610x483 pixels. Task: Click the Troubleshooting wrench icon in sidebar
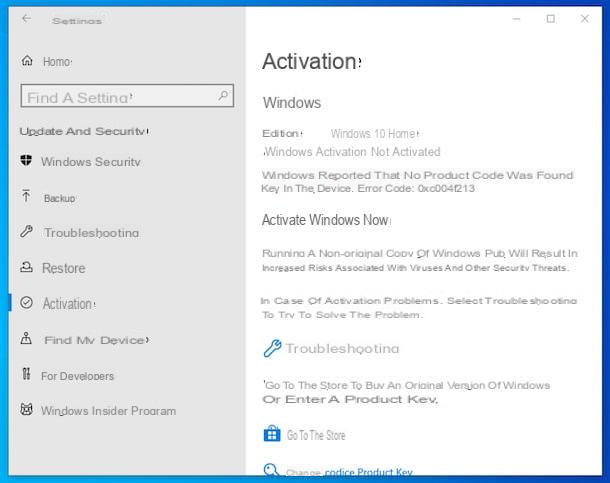click(x=26, y=231)
